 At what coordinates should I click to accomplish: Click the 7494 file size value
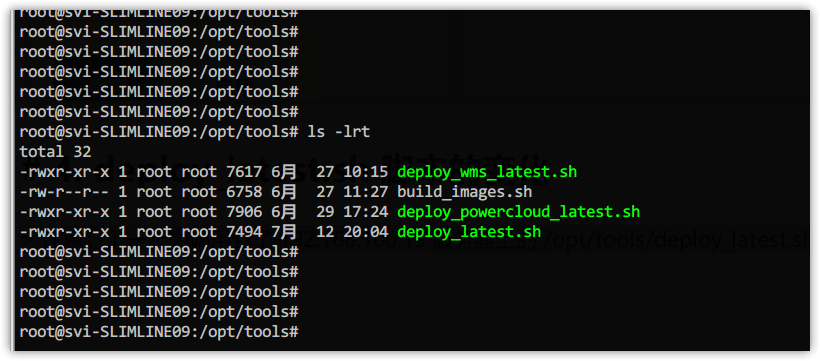click(244, 232)
